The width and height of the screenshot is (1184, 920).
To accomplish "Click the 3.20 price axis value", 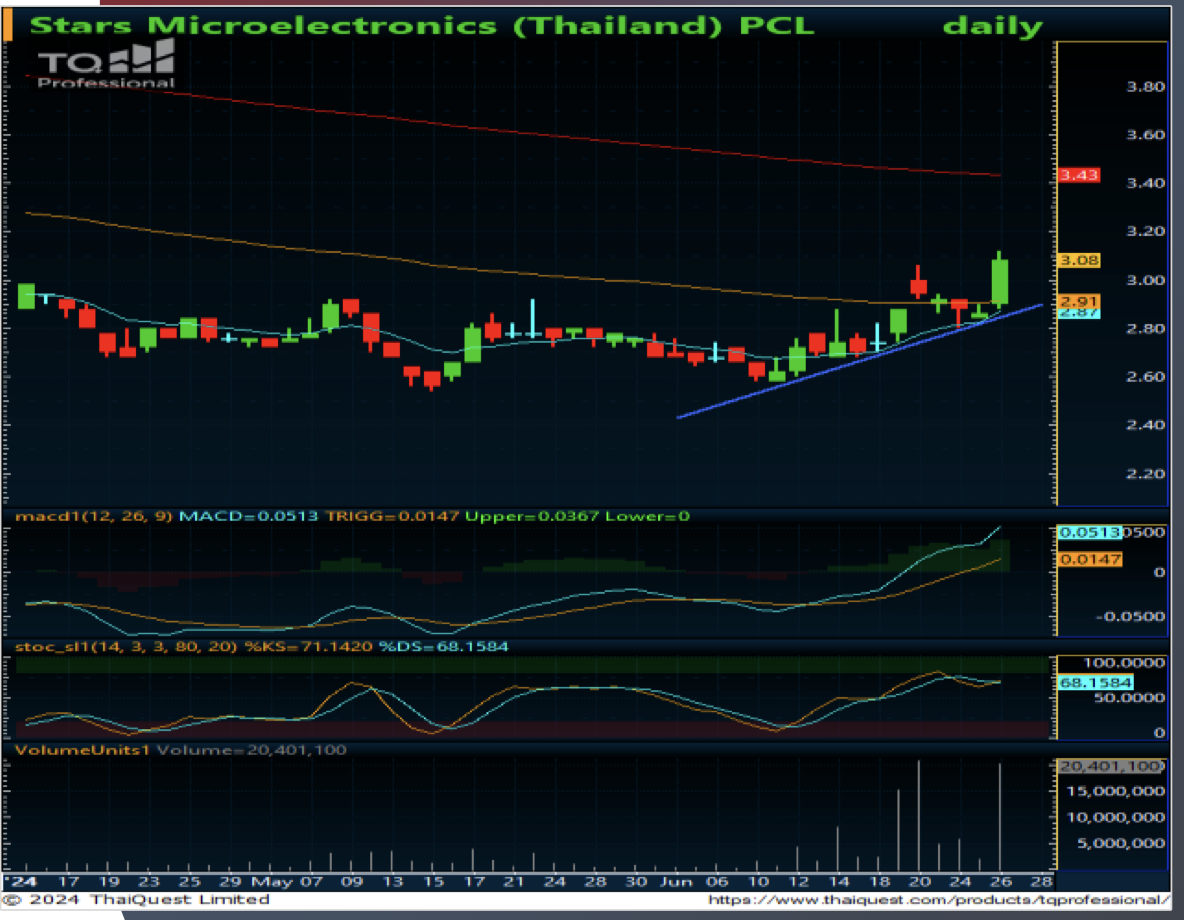I will [1145, 232].
